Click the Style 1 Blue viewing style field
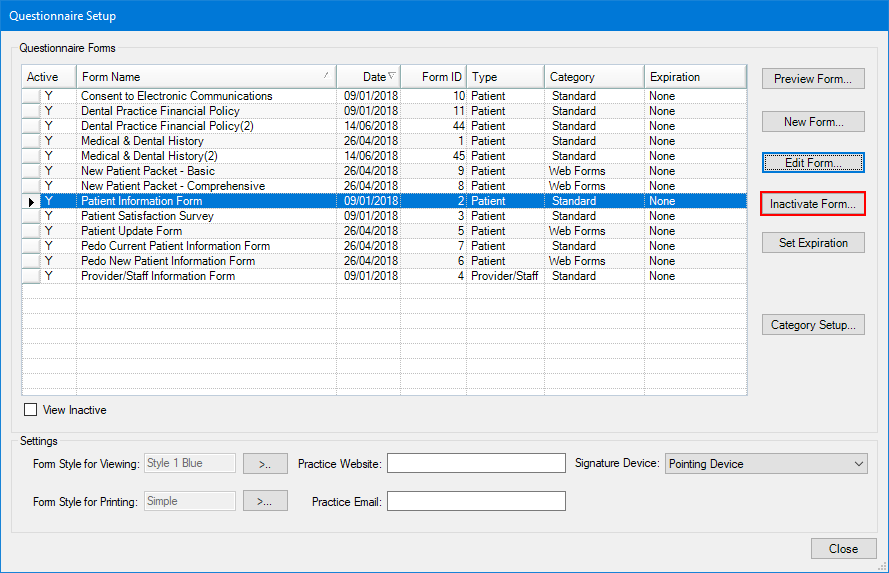The image size is (889, 573). click(x=190, y=463)
